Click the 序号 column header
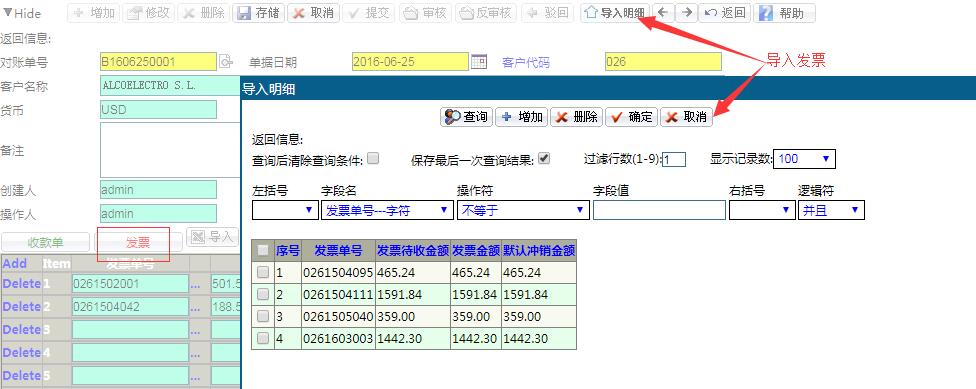Screen dimensions: 976x389 click(288, 251)
